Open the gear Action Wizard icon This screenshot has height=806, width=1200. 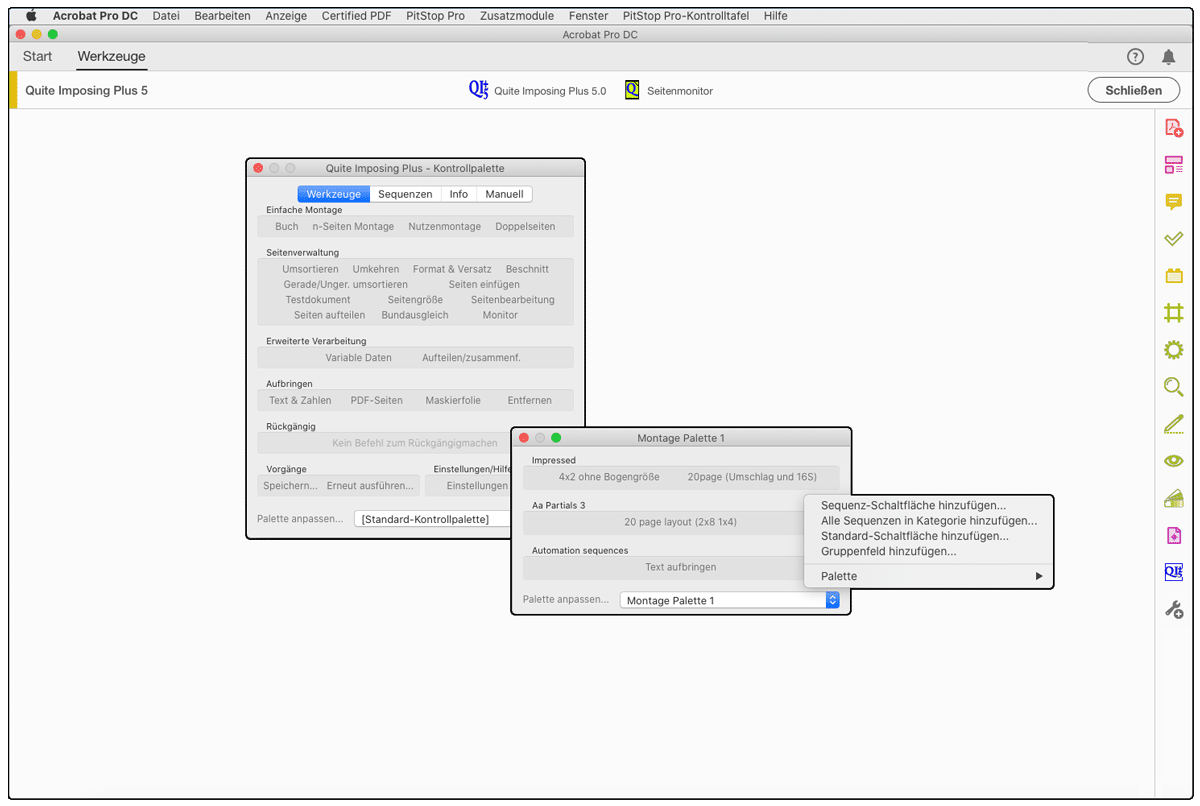pyautogui.click(x=1172, y=350)
